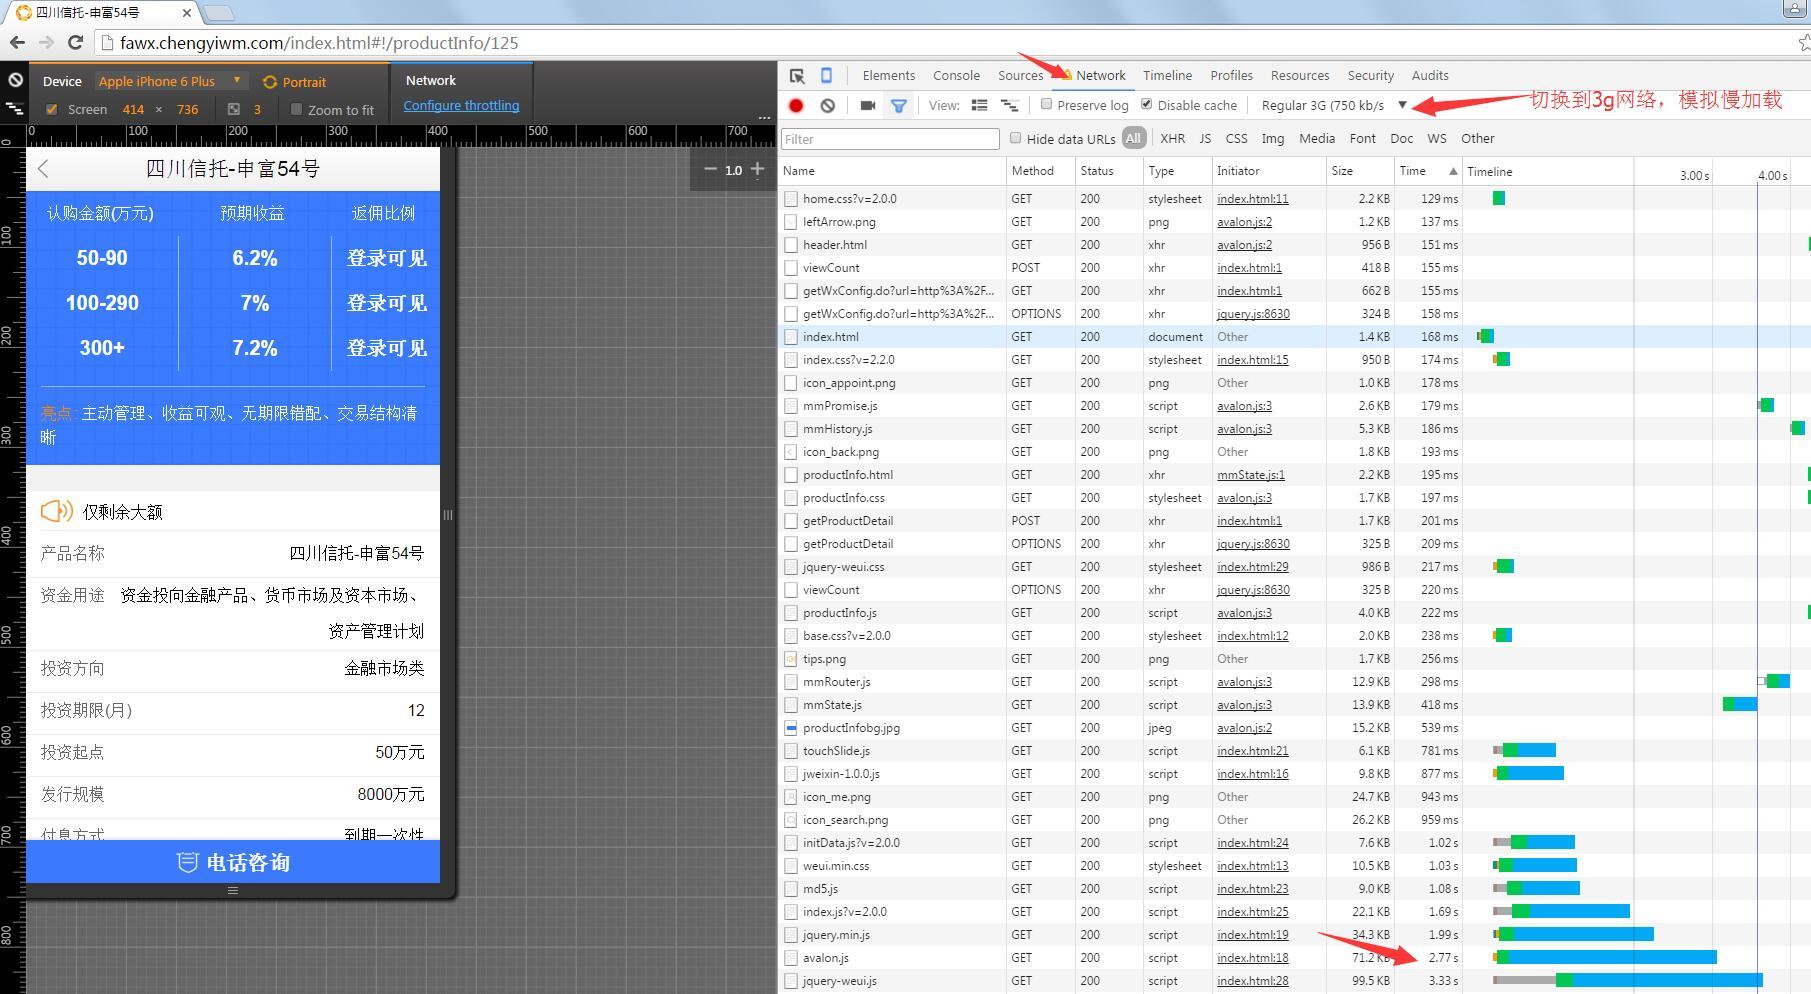Zoom in with the plus icon
The height and width of the screenshot is (994, 1811).
click(x=757, y=169)
